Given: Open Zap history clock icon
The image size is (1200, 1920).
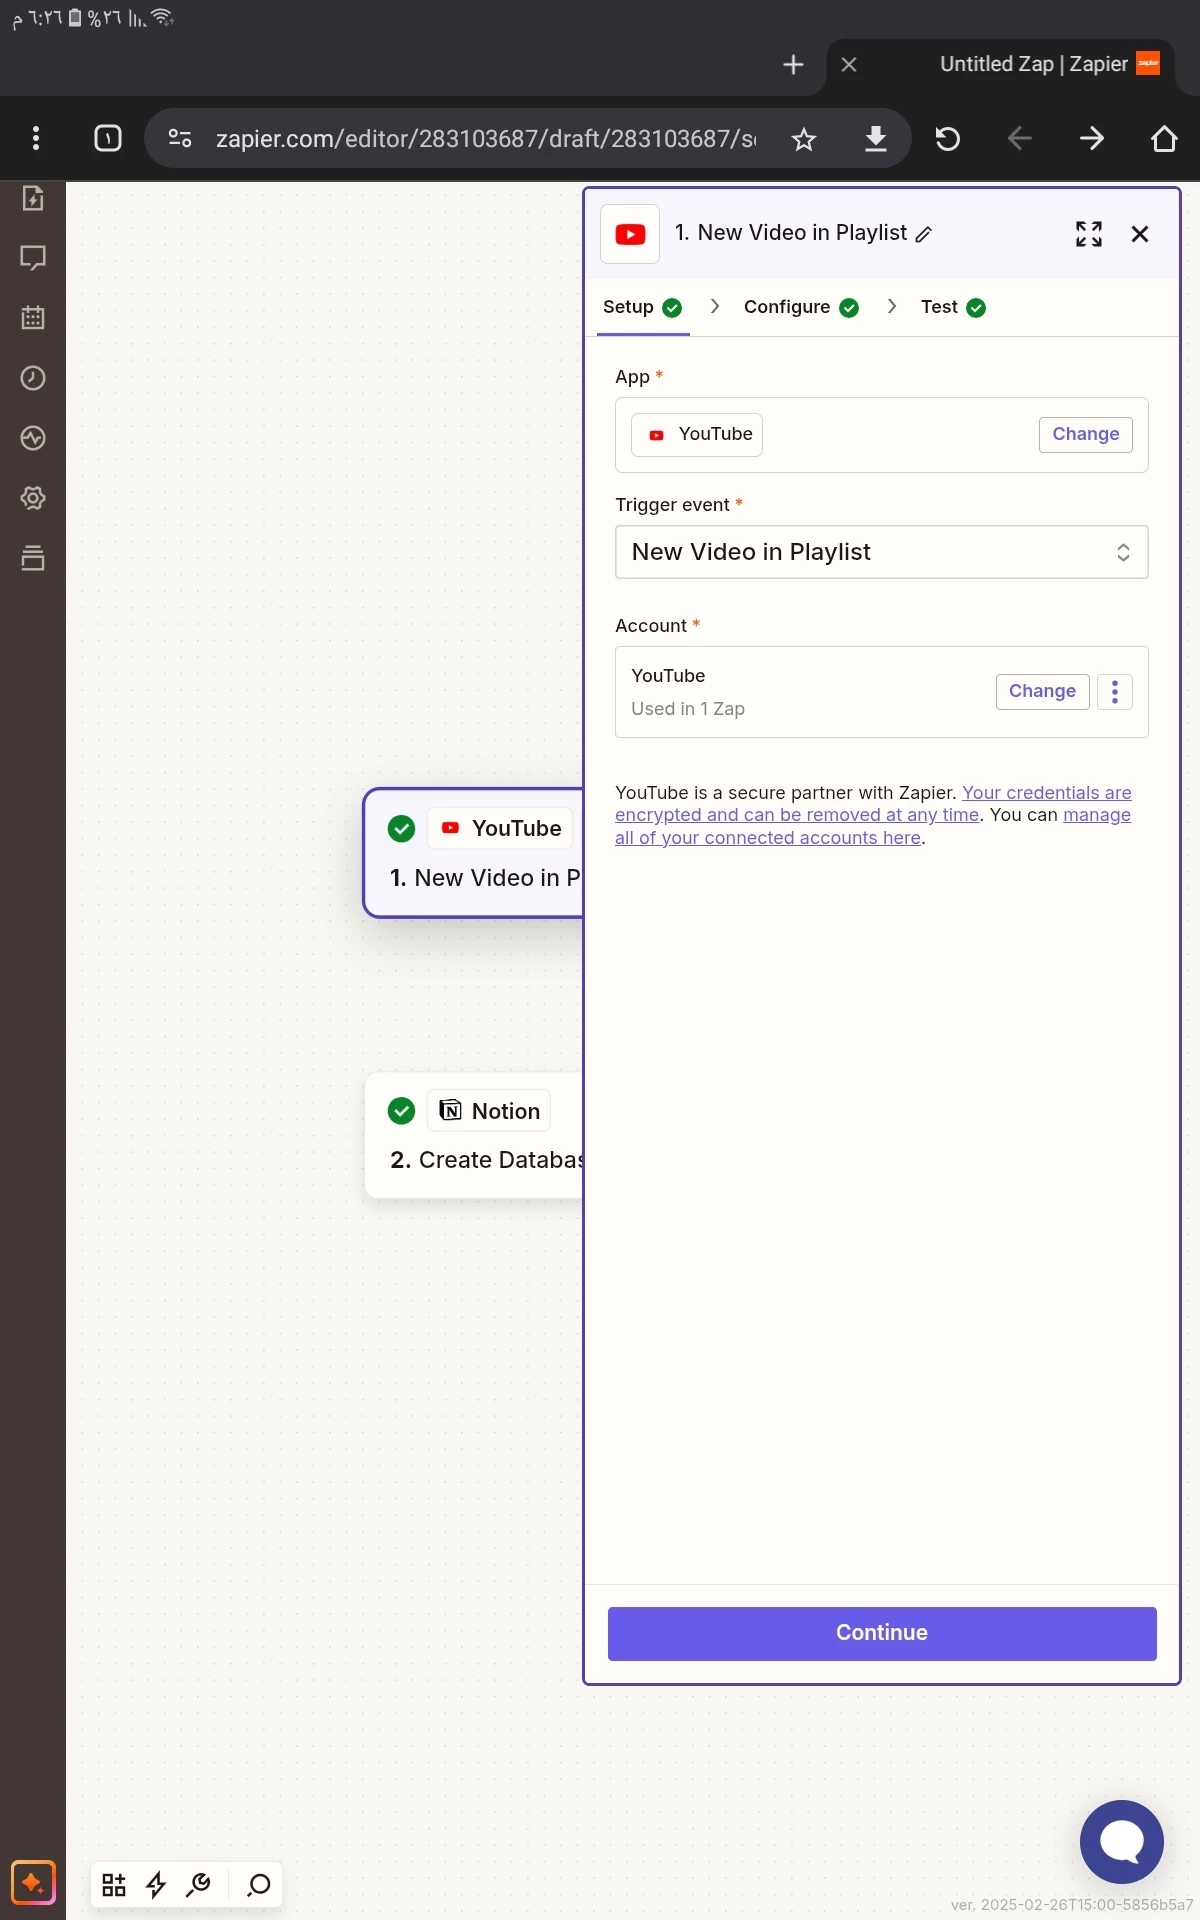Looking at the screenshot, I should pos(33,378).
